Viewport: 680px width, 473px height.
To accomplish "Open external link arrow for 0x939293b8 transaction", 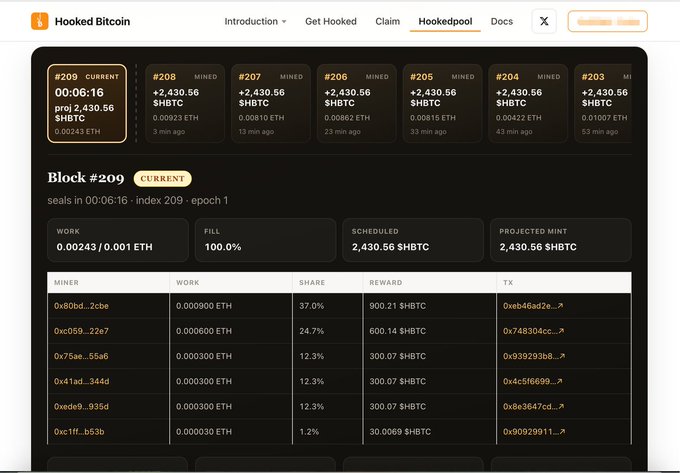I will pos(562,356).
